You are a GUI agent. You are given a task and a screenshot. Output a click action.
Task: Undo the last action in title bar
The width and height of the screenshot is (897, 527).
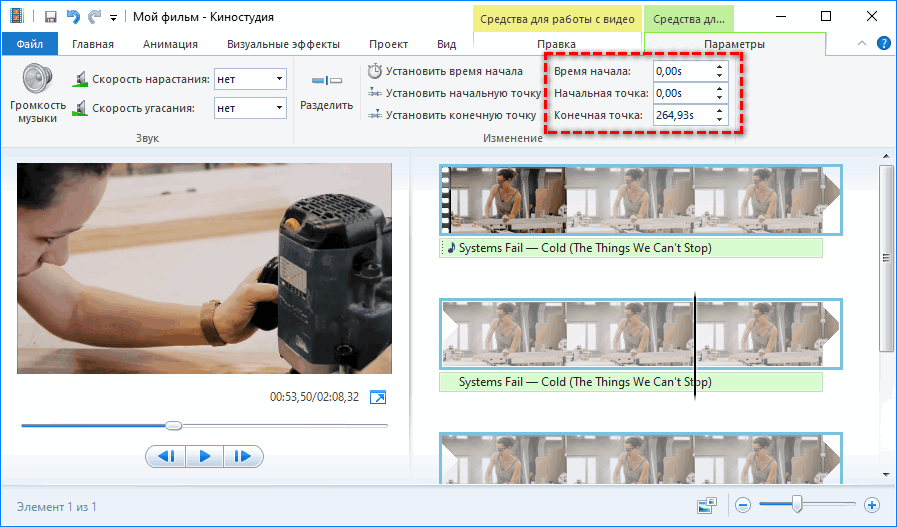[72, 17]
